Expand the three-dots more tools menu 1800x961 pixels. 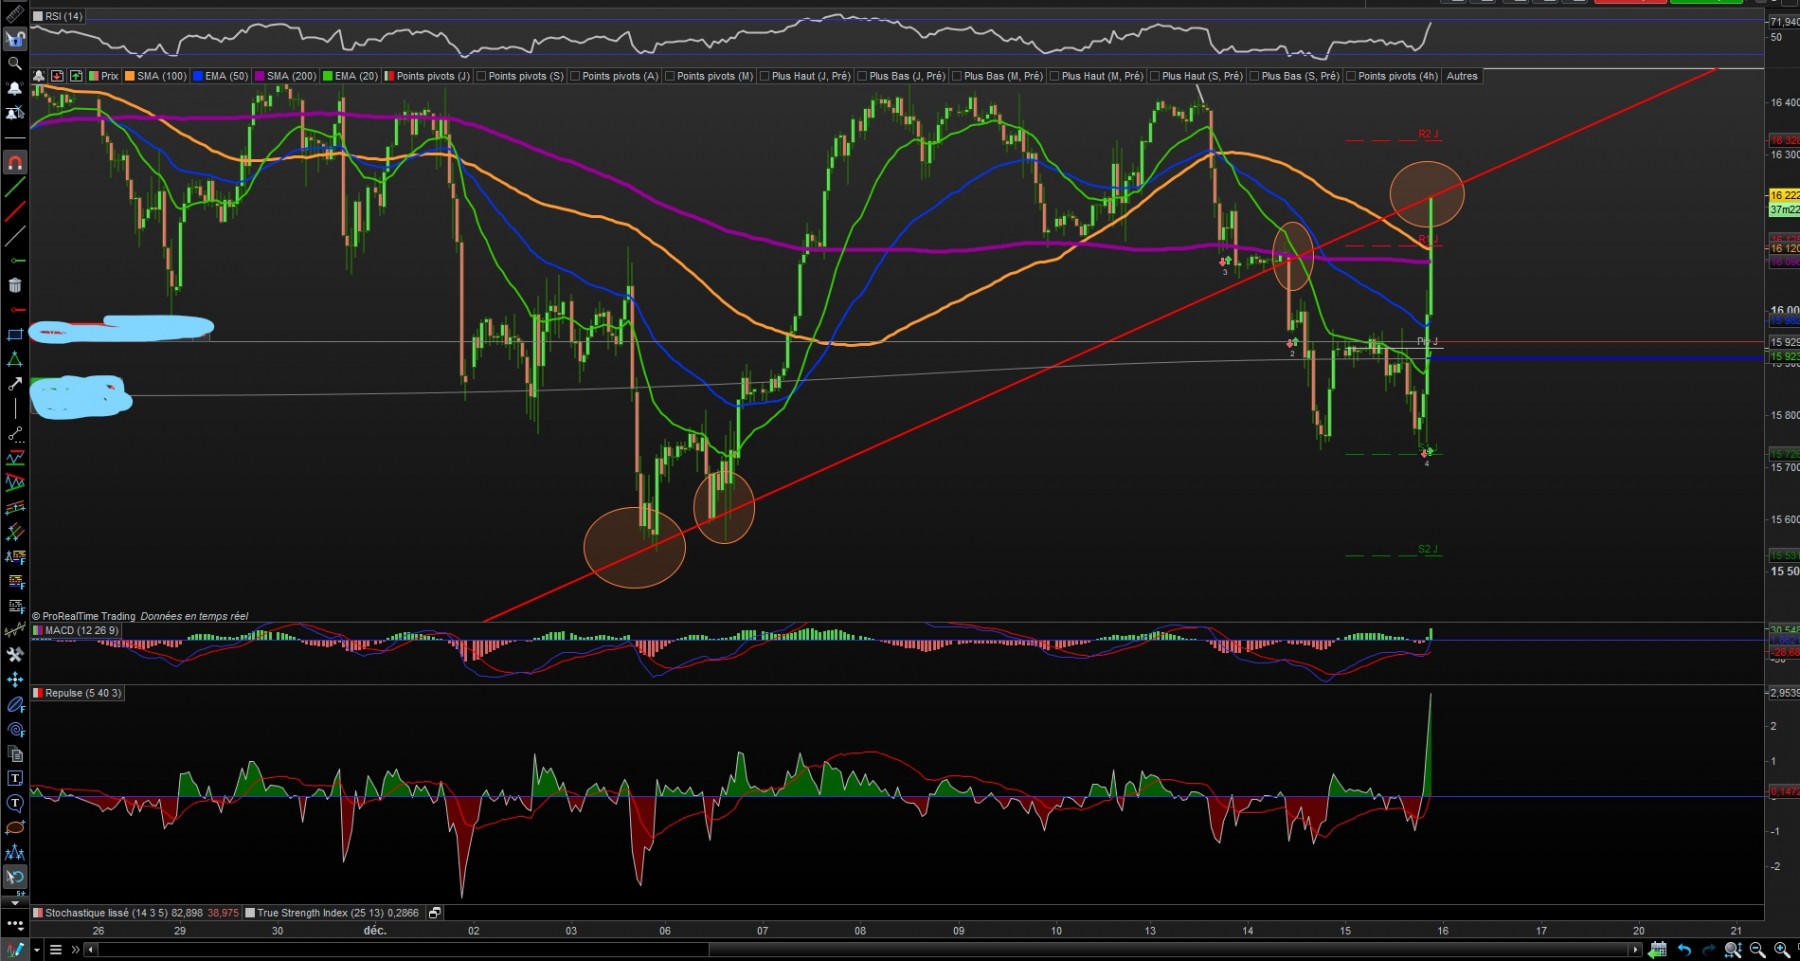coord(15,924)
